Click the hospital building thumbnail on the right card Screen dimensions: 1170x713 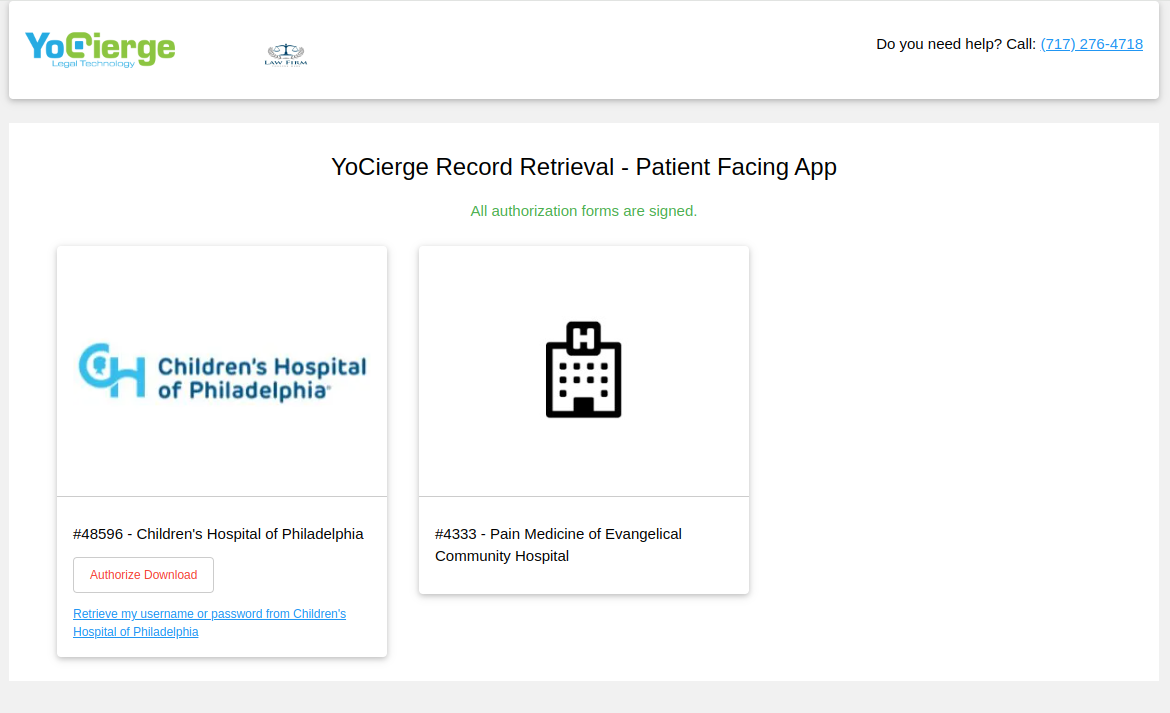point(583,370)
